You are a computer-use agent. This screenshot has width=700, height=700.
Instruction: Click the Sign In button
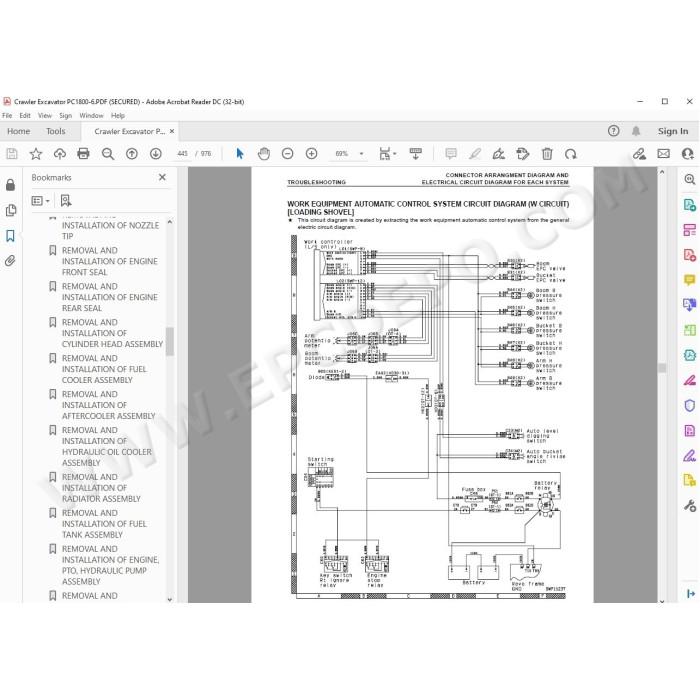[673, 131]
